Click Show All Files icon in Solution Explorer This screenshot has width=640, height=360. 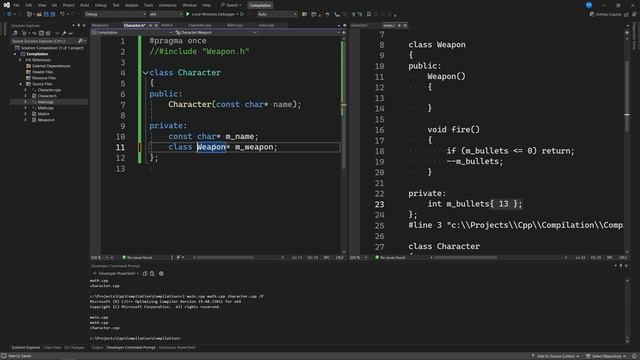(48, 33)
